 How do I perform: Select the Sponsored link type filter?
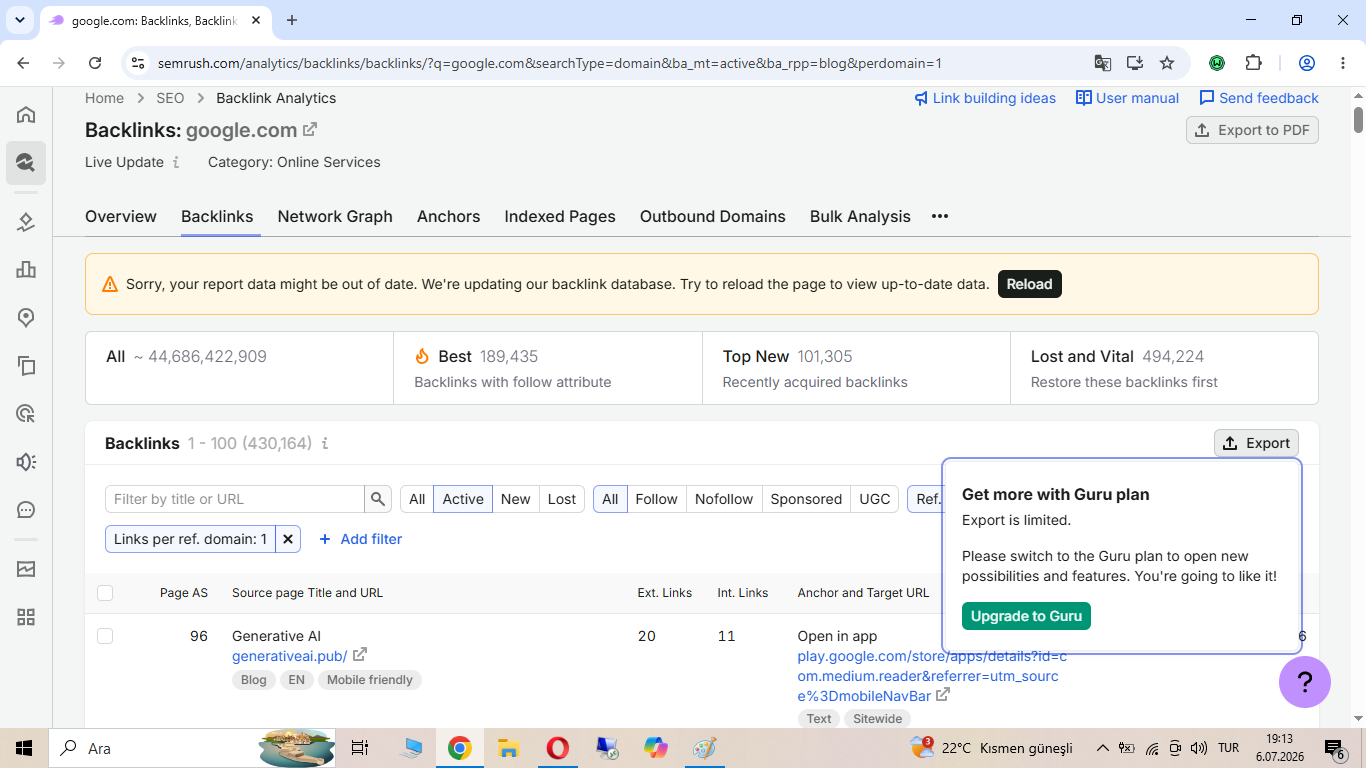point(806,499)
